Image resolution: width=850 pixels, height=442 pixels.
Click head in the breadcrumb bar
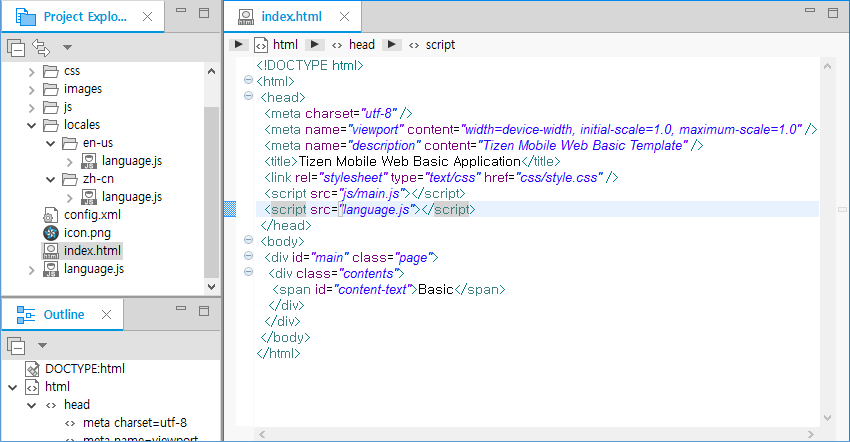(362, 45)
